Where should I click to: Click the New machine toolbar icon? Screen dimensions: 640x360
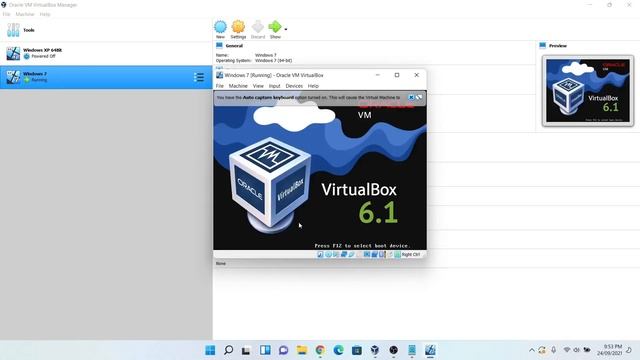coord(220,27)
